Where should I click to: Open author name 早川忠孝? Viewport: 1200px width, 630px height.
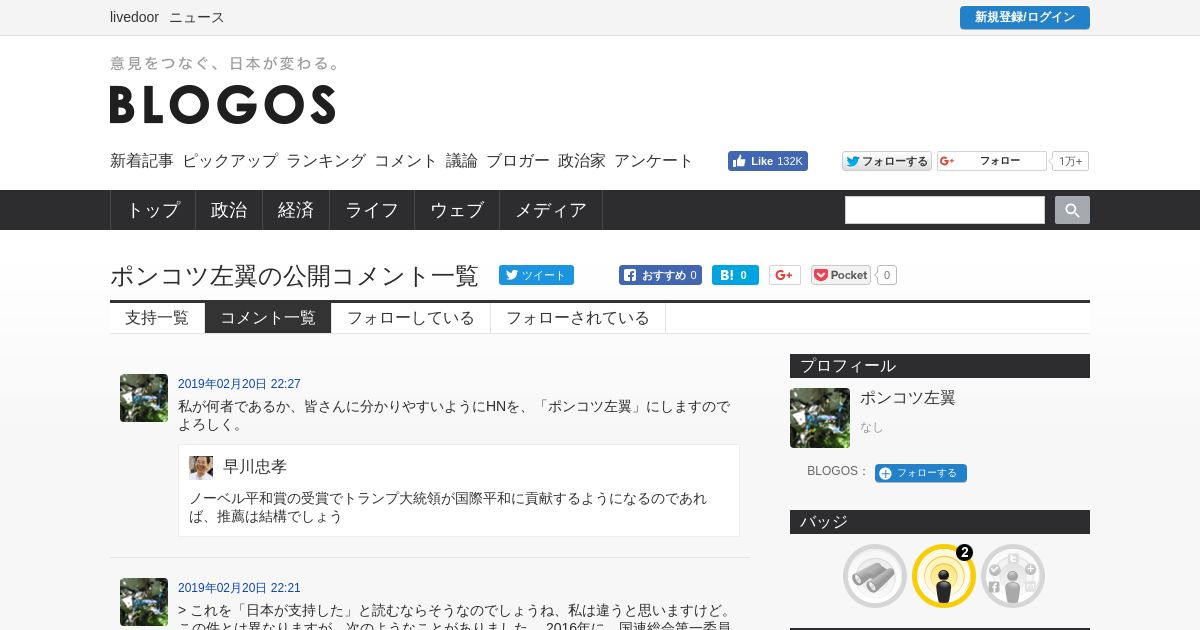tap(255, 467)
